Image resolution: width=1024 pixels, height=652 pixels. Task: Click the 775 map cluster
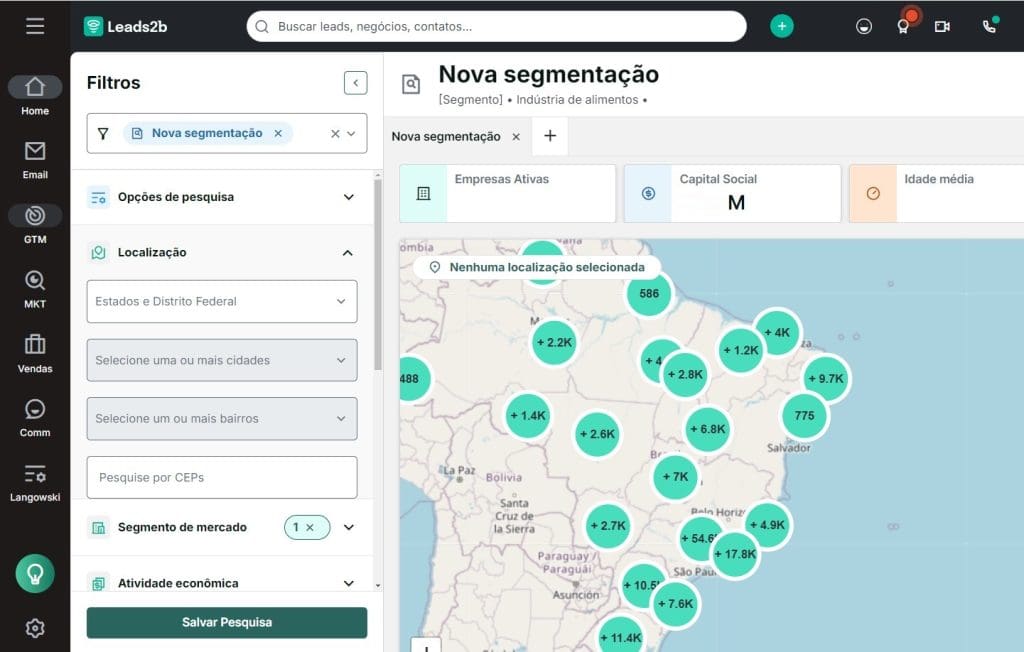coord(805,416)
